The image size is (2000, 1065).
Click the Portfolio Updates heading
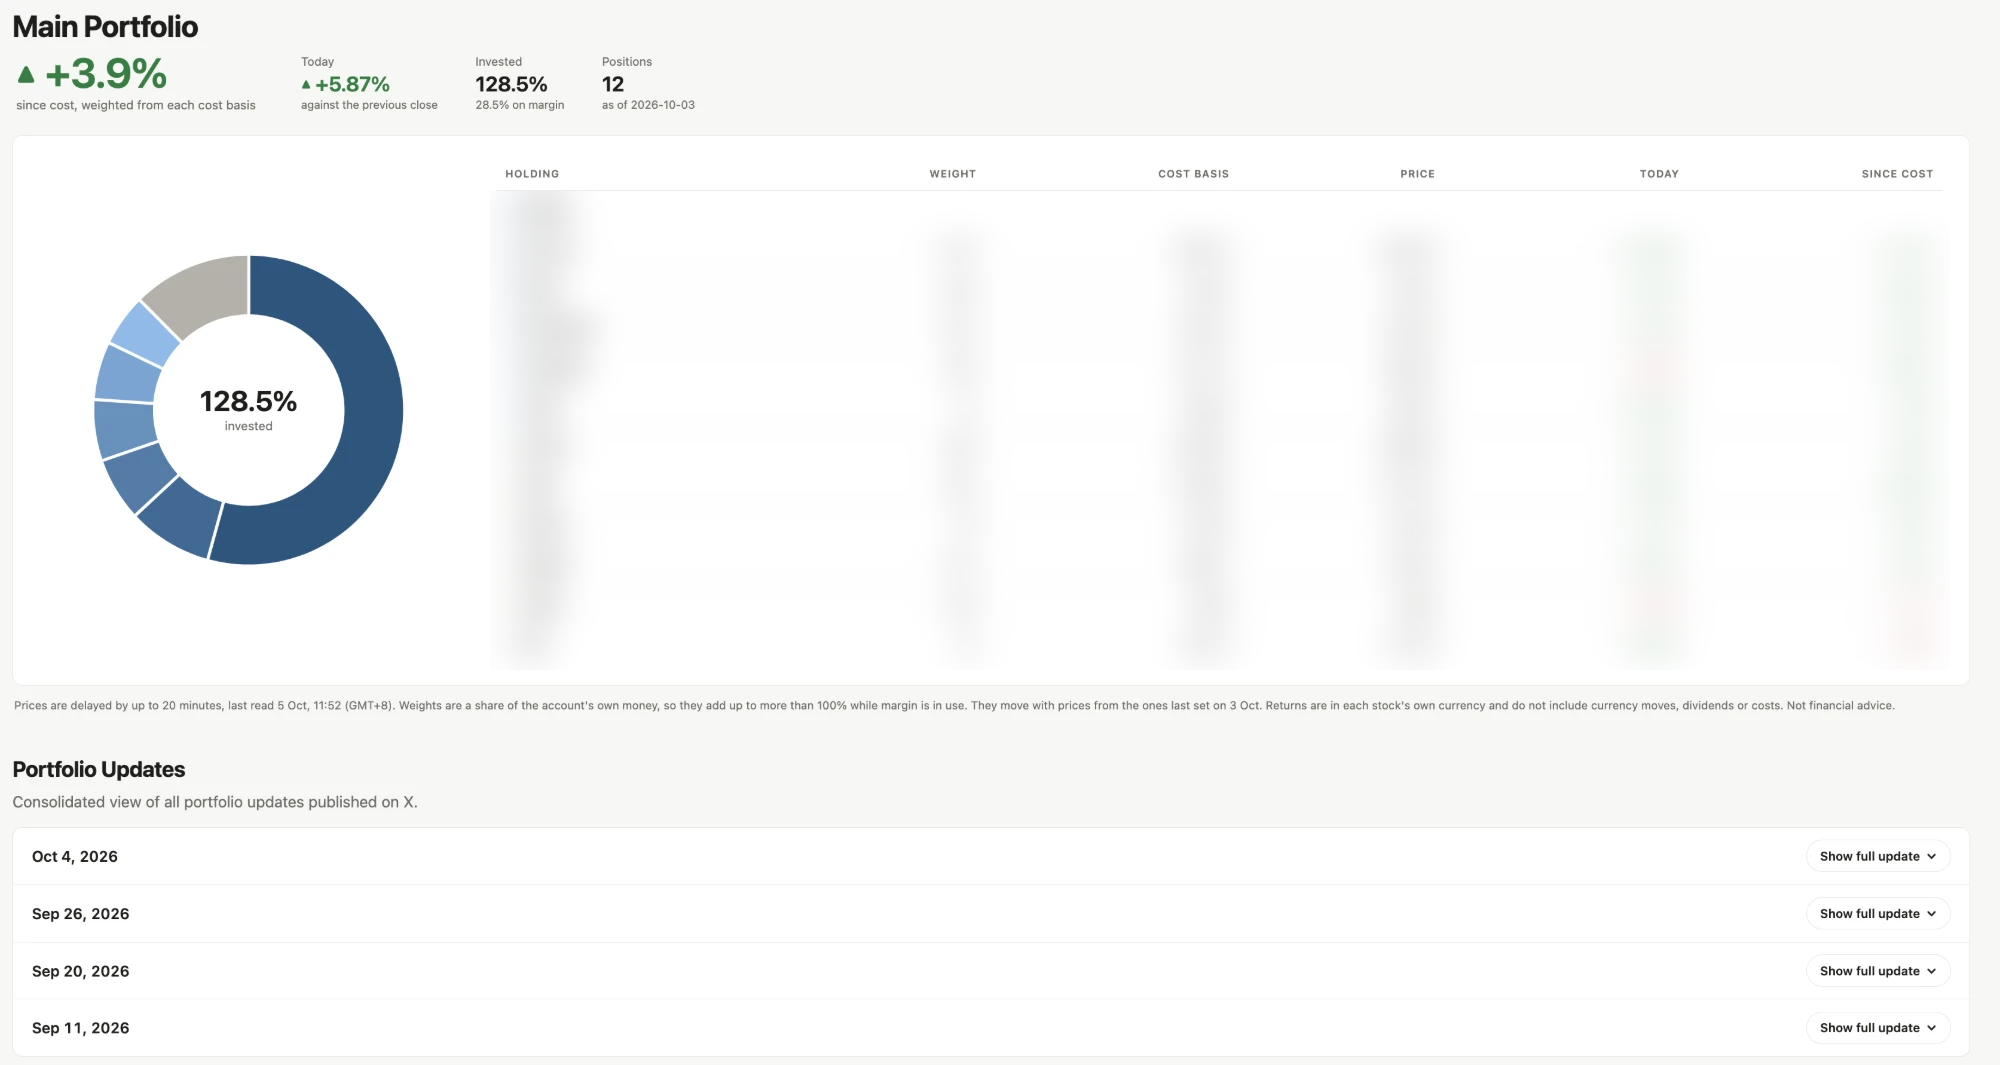[99, 769]
